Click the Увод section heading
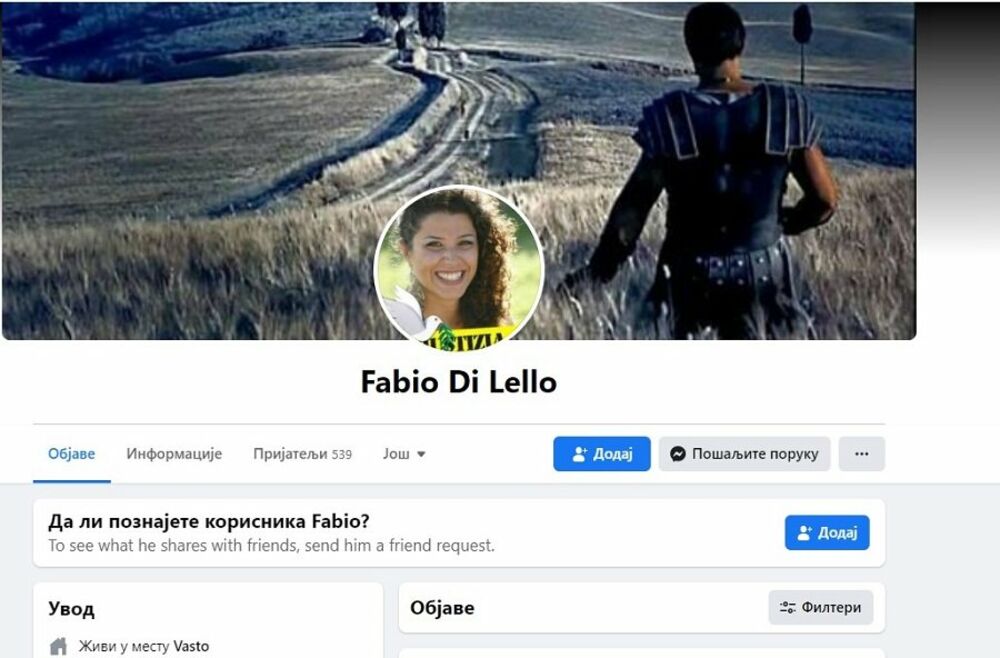 coord(71,609)
